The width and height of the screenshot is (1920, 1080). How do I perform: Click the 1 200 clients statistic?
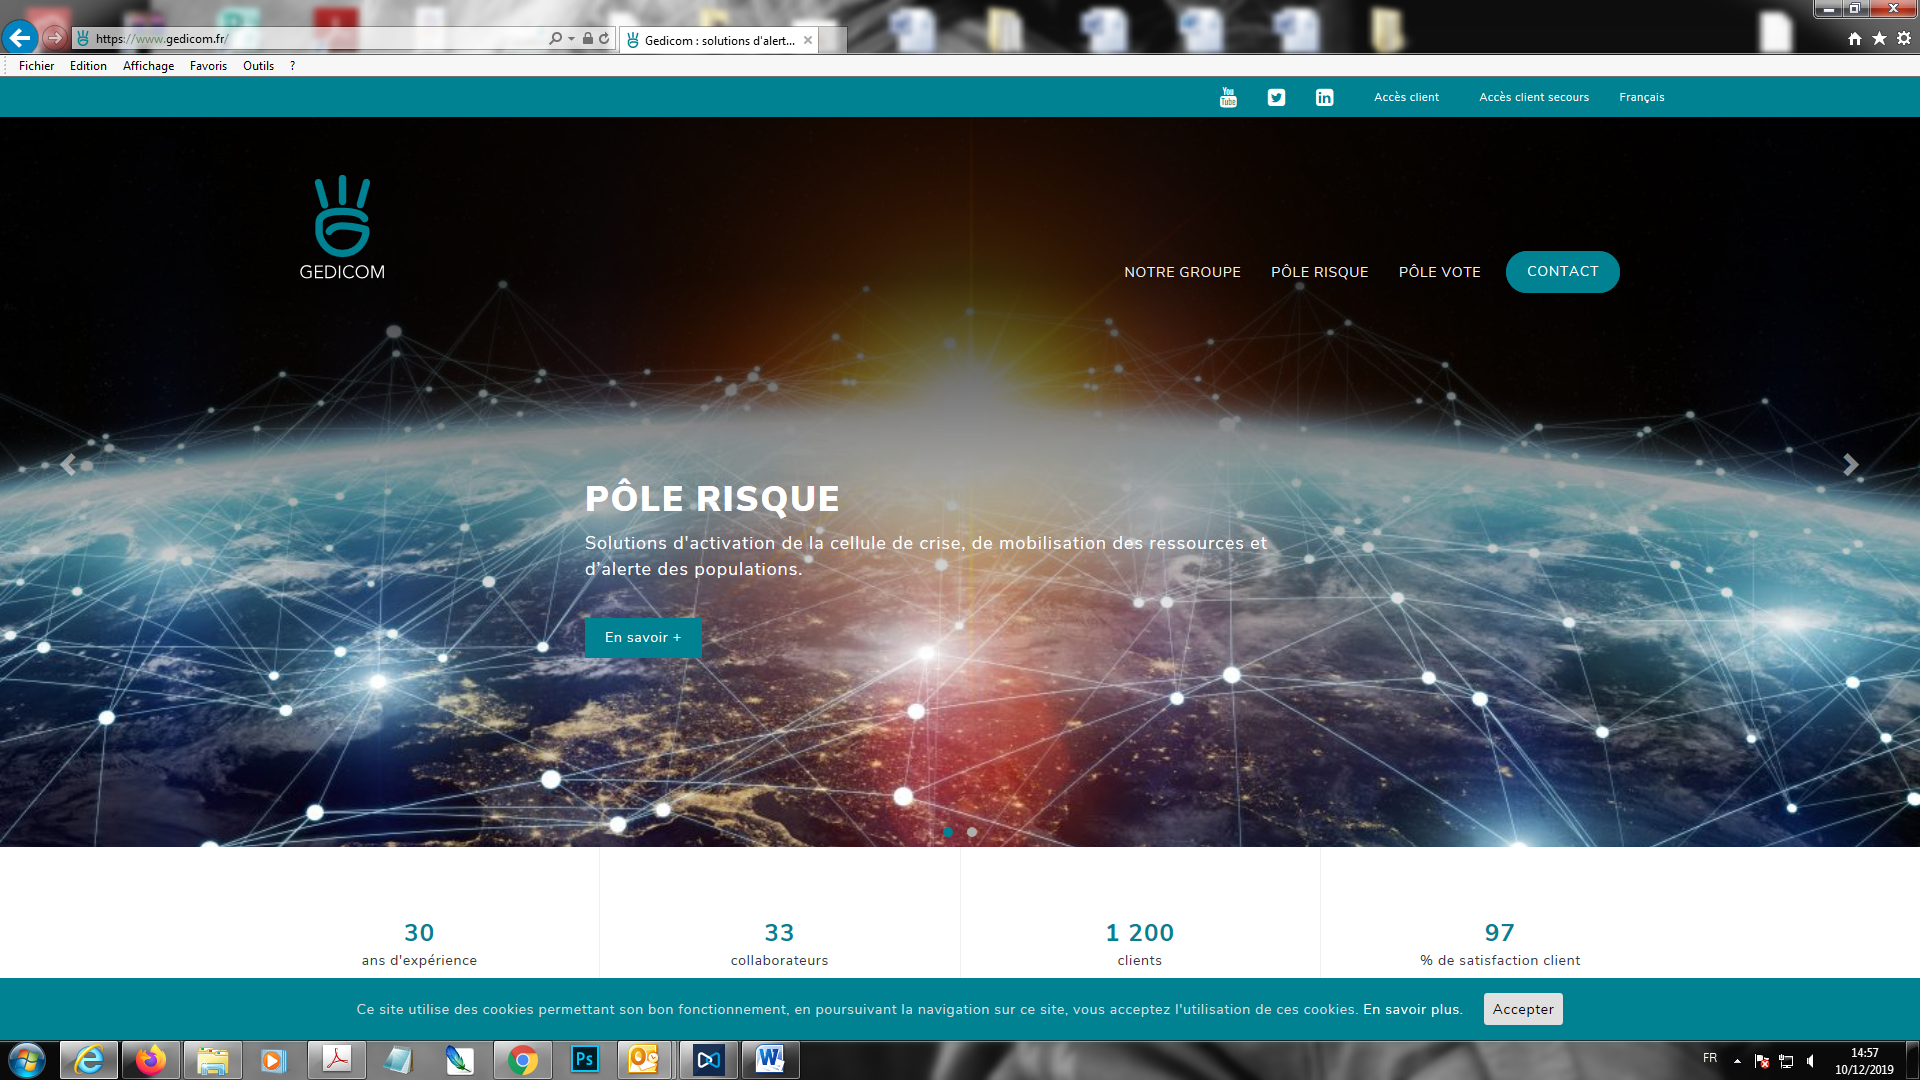click(1139, 944)
